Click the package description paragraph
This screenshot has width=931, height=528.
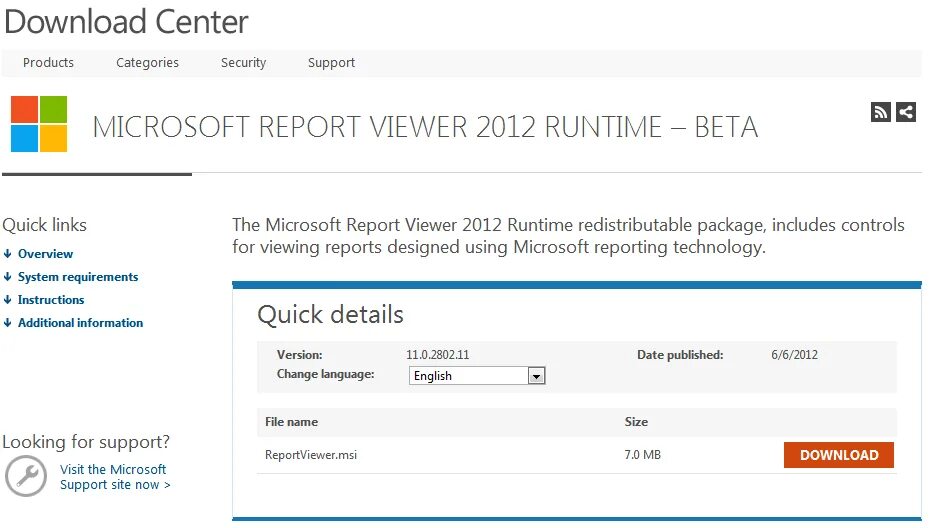(568, 236)
